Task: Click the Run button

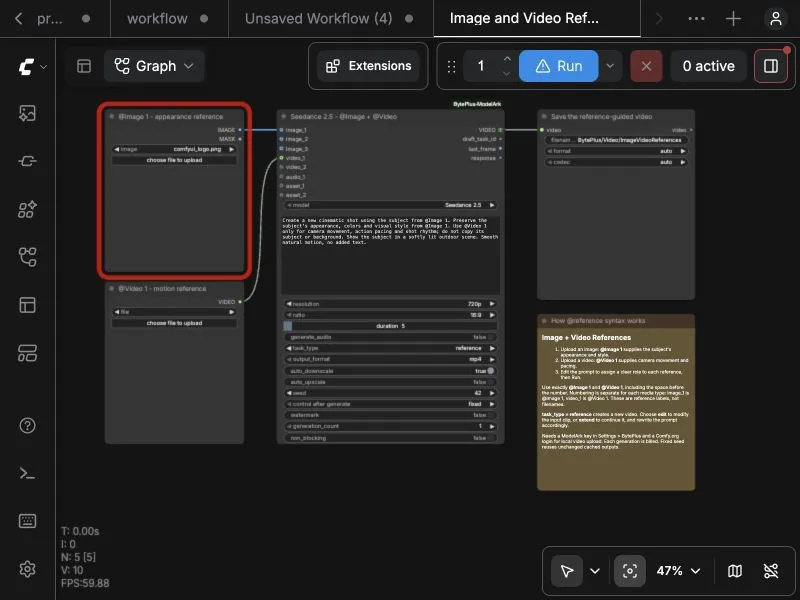Action: (x=559, y=66)
